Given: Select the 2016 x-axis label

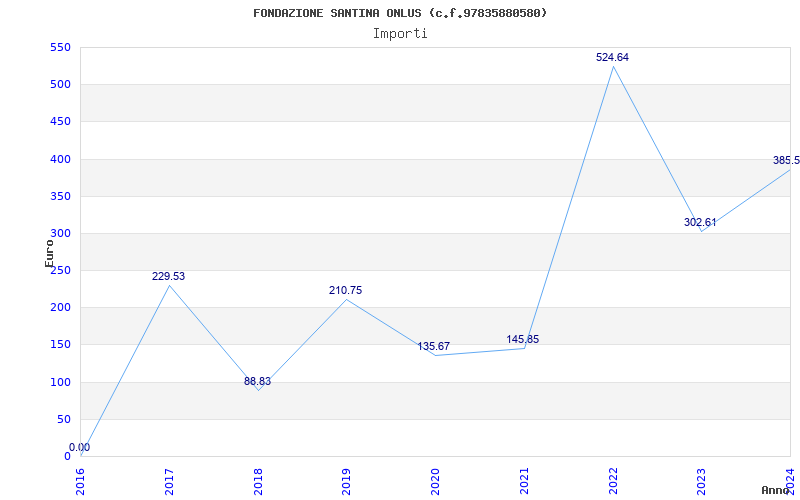Looking at the screenshot, I should click(81, 481).
